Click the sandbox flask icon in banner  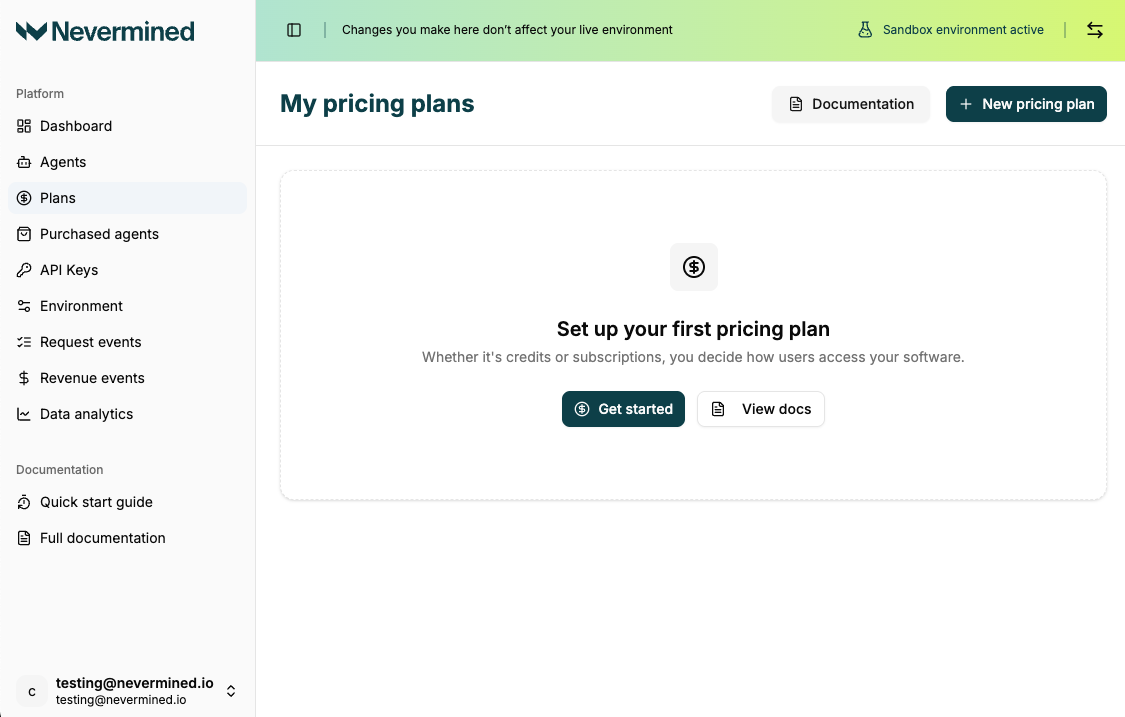tap(864, 29)
